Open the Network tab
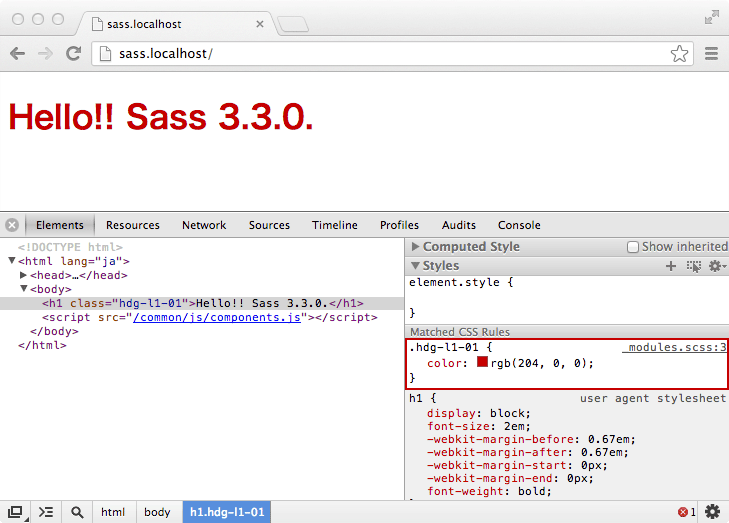This screenshot has width=729, height=523. coord(204,225)
